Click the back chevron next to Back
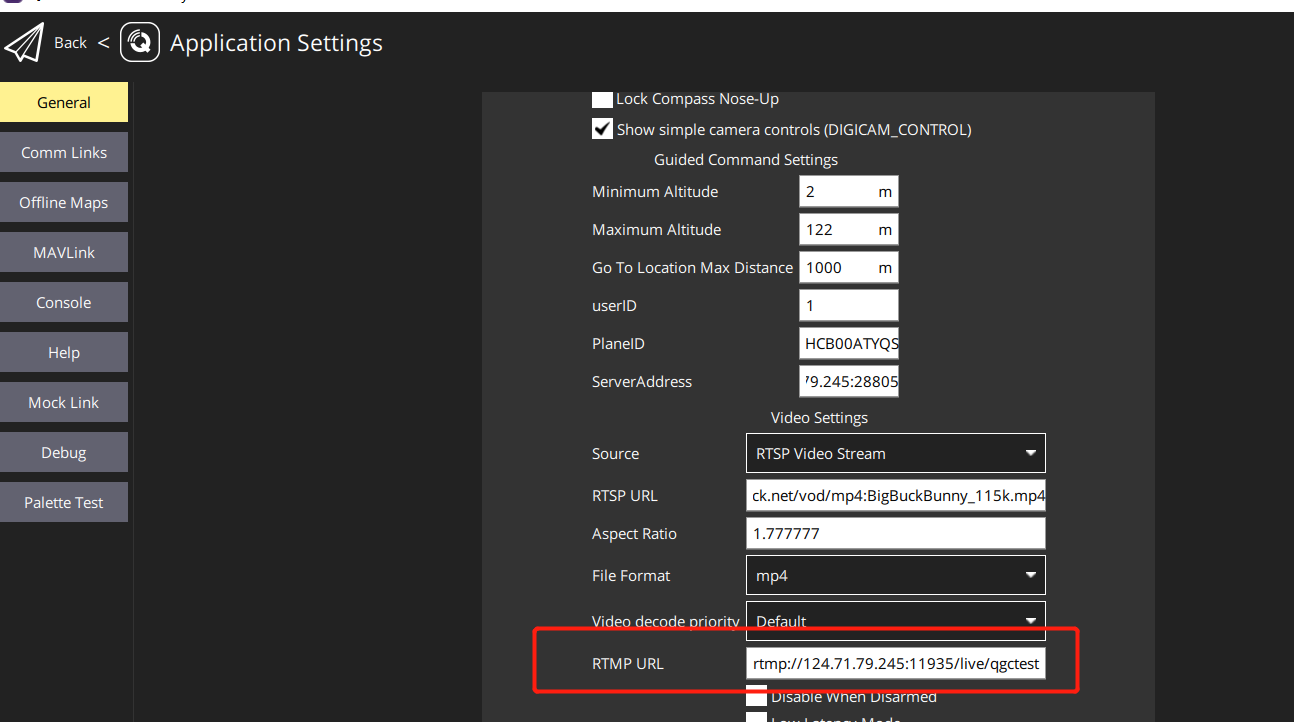Viewport: 1294px width, 722px height. point(103,42)
